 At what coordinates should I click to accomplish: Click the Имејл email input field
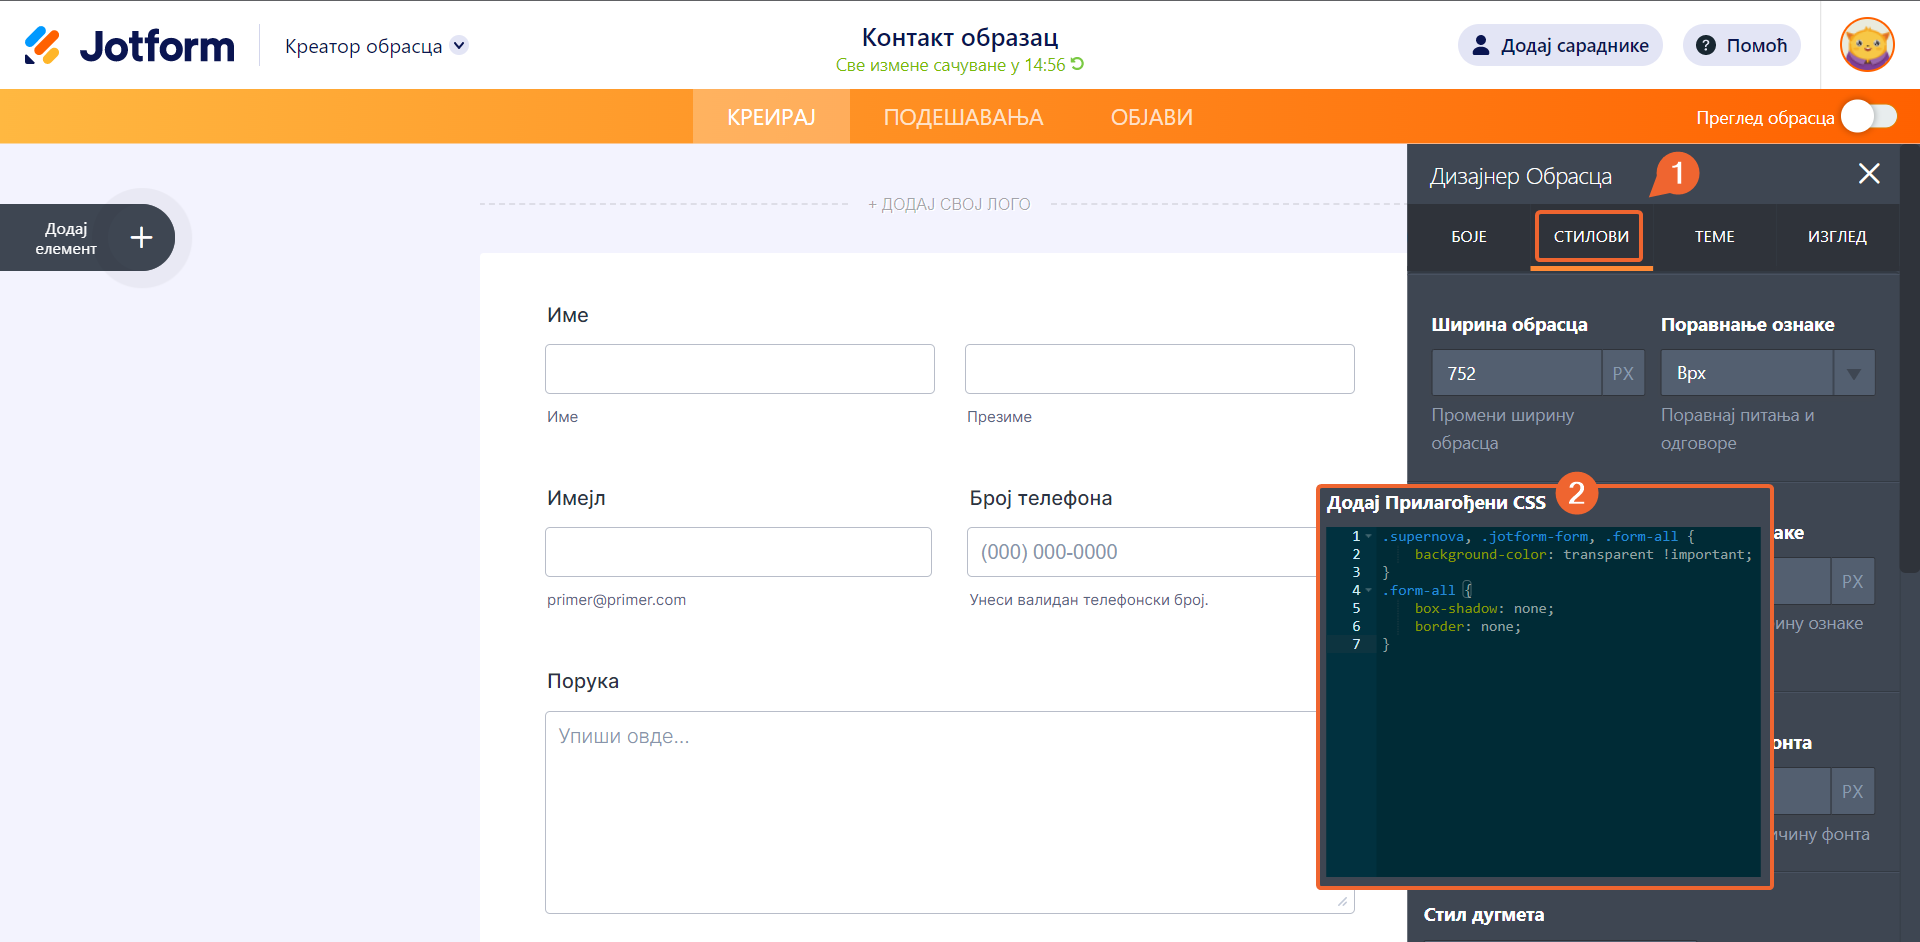click(738, 552)
